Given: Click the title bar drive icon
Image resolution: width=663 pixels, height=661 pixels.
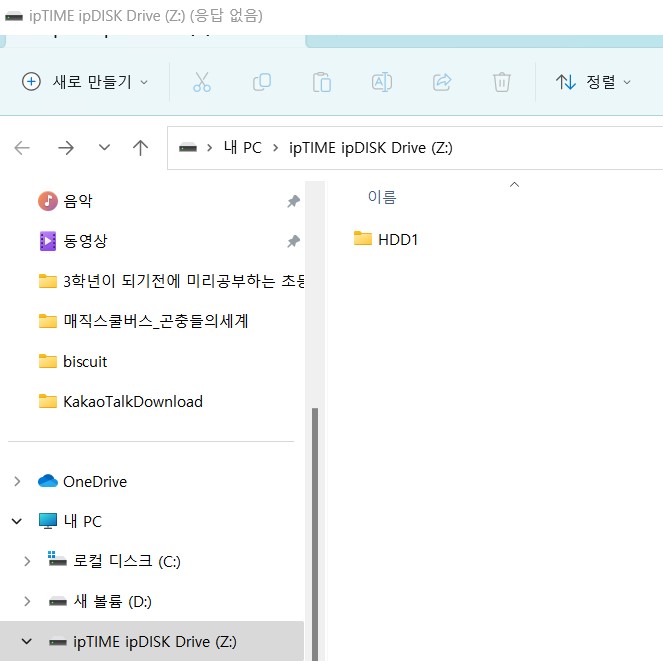Looking at the screenshot, I should (14, 16).
